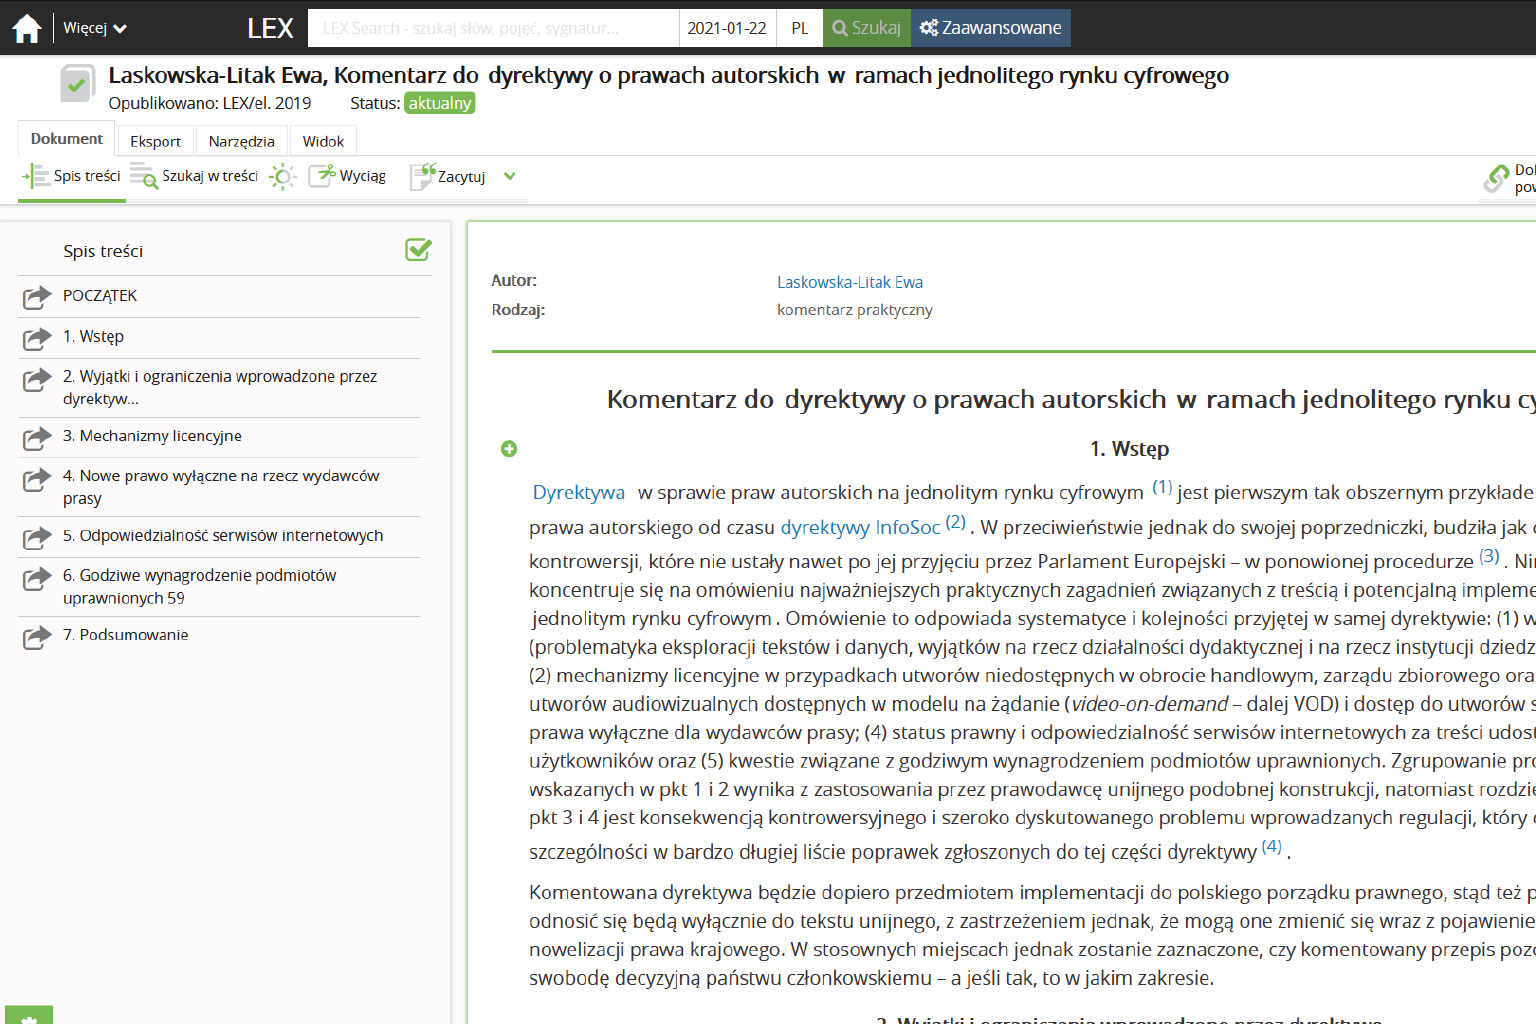1536x1024 pixels.
Task: Expand the Więcej dropdown menu
Action: pyautogui.click(x=94, y=28)
